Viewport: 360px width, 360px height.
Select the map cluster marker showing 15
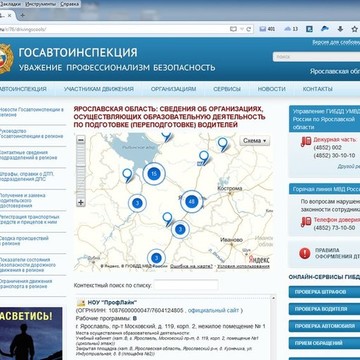(154, 173)
